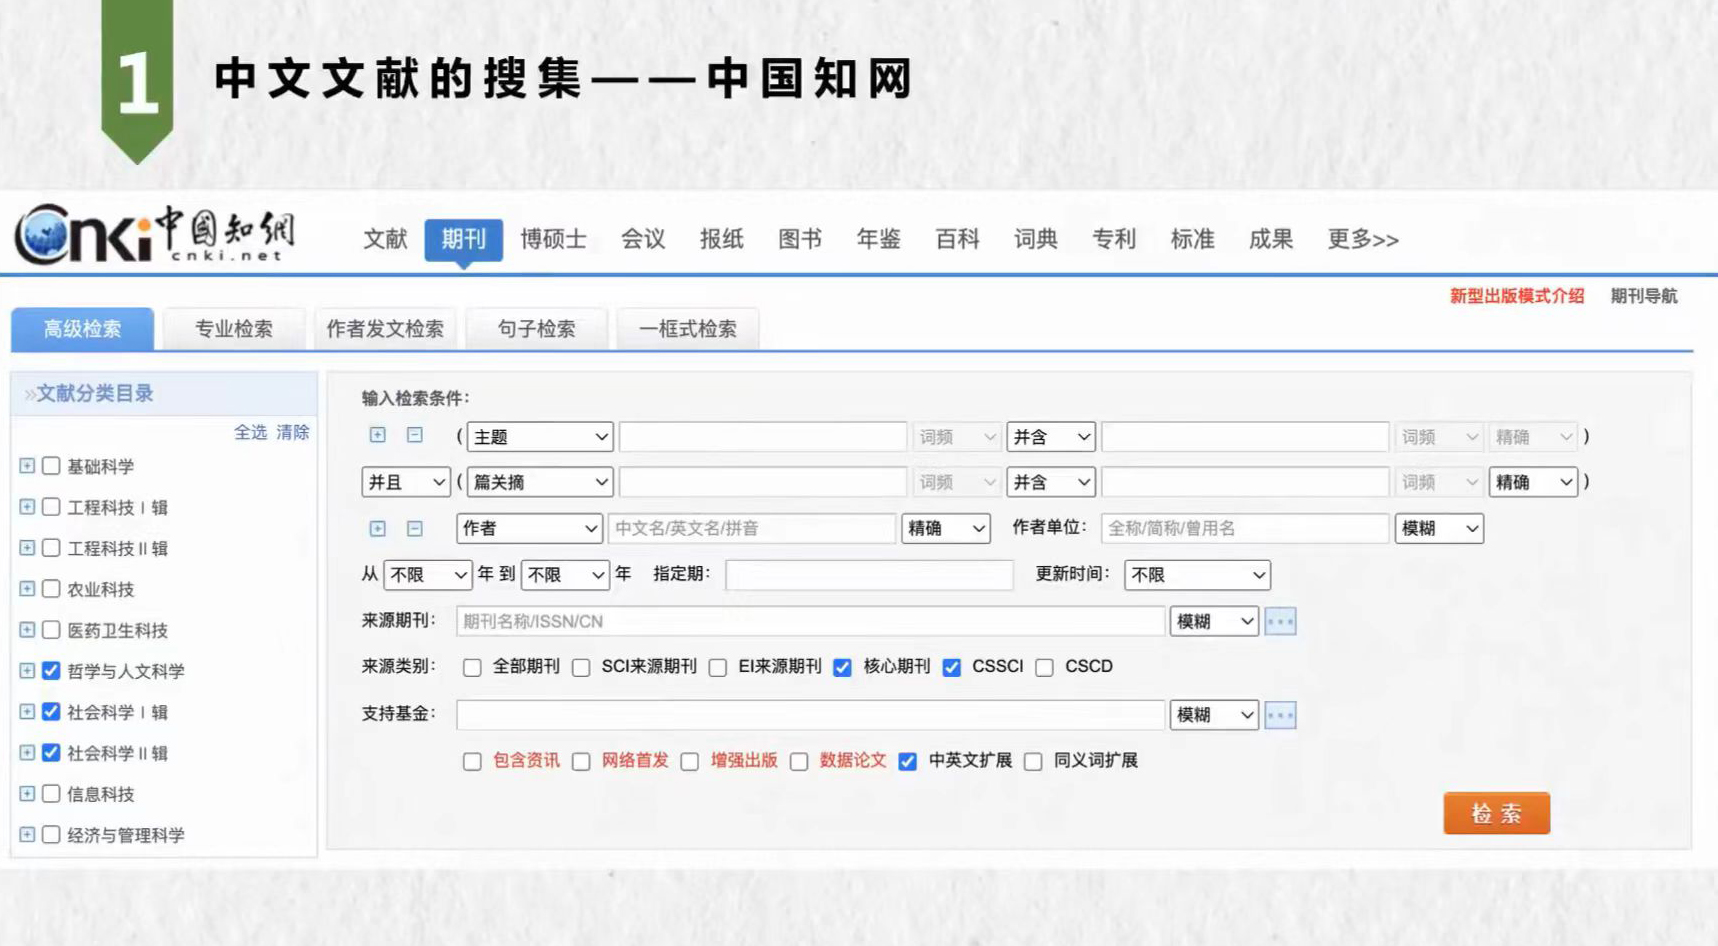Image resolution: width=1718 pixels, height=946 pixels.
Task: Open the 并且 logical operator dropdown
Action: coord(405,482)
